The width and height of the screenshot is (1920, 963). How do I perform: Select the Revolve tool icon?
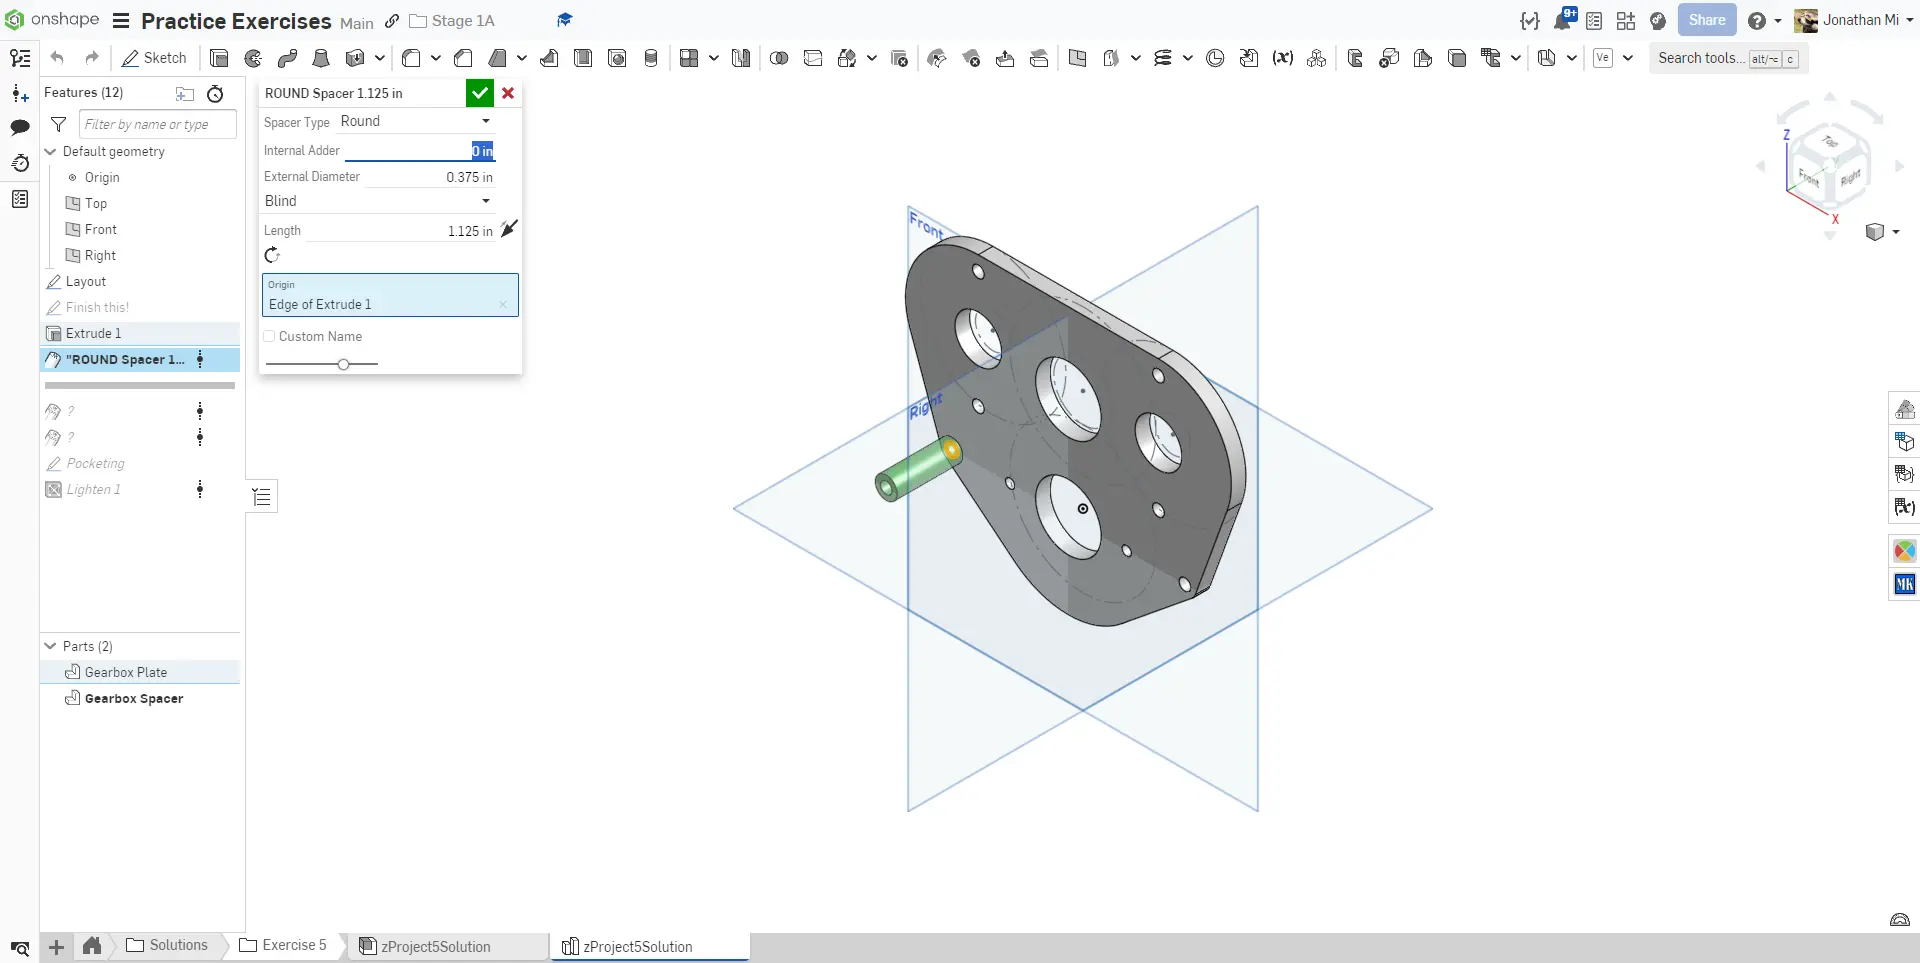pos(253,58)
